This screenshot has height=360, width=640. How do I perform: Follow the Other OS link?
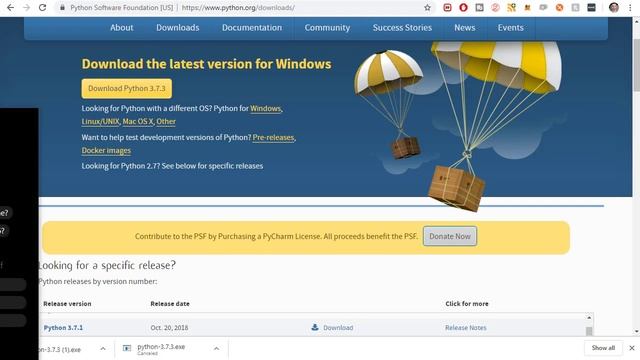(x=166, y=122)
